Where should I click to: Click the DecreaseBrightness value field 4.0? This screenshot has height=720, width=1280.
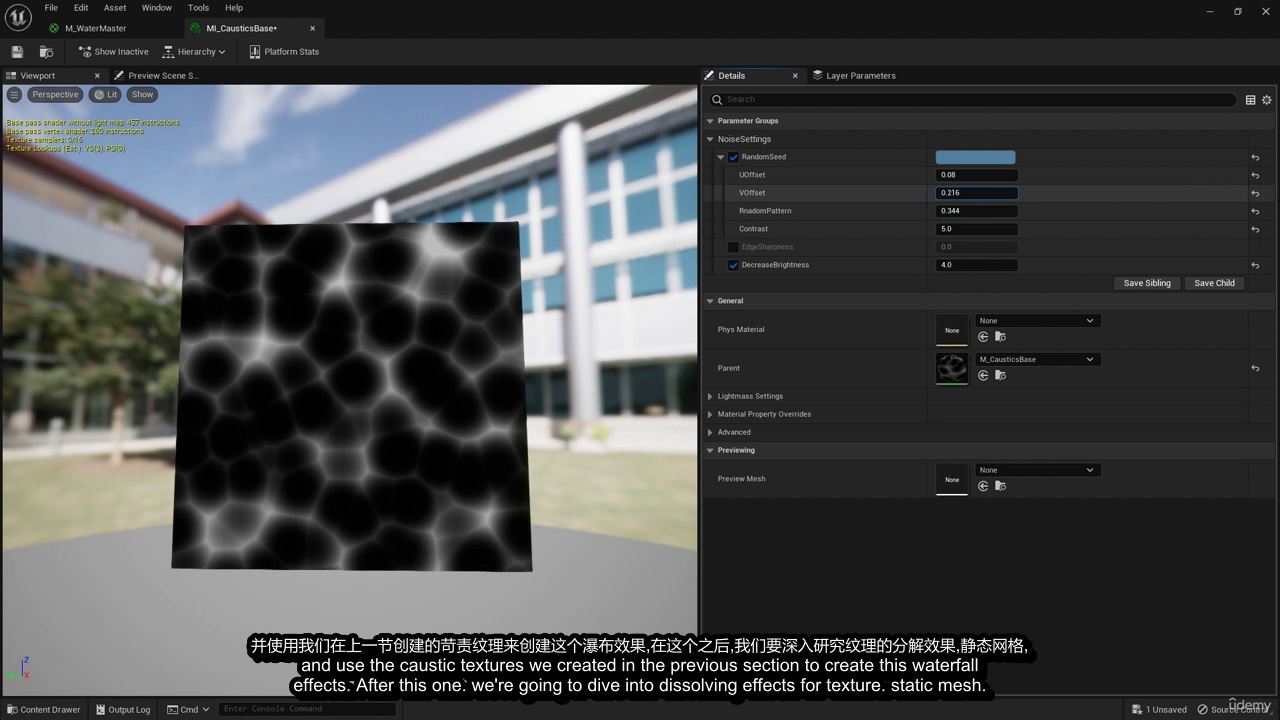(x=976, y=265)
